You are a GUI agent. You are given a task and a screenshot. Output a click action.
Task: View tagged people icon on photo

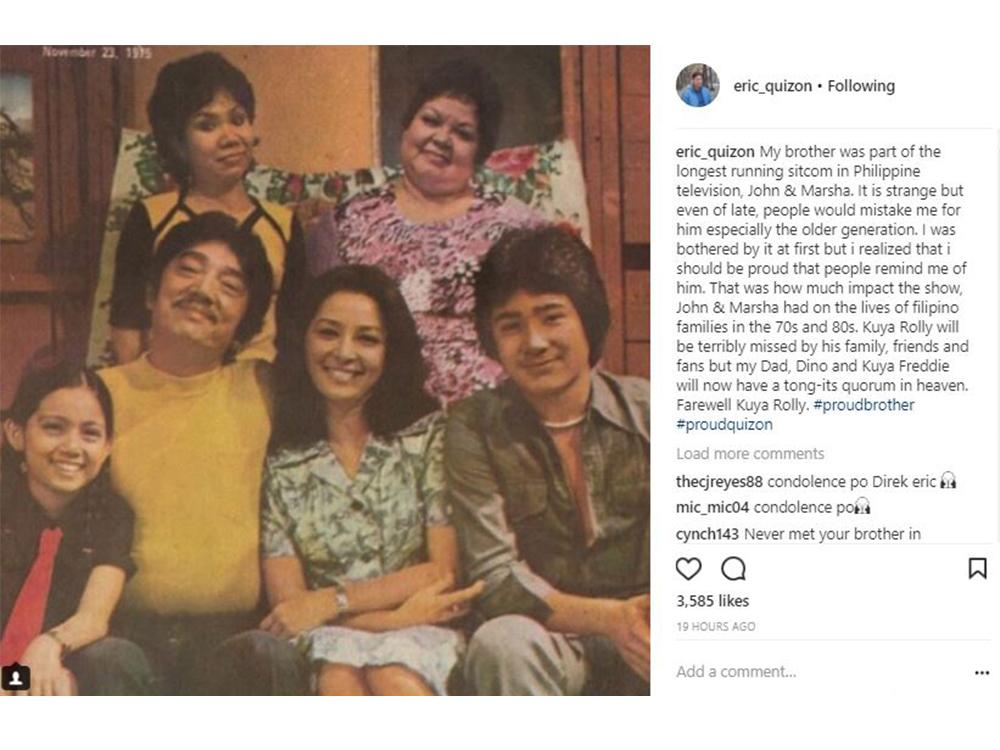point(16,677)
